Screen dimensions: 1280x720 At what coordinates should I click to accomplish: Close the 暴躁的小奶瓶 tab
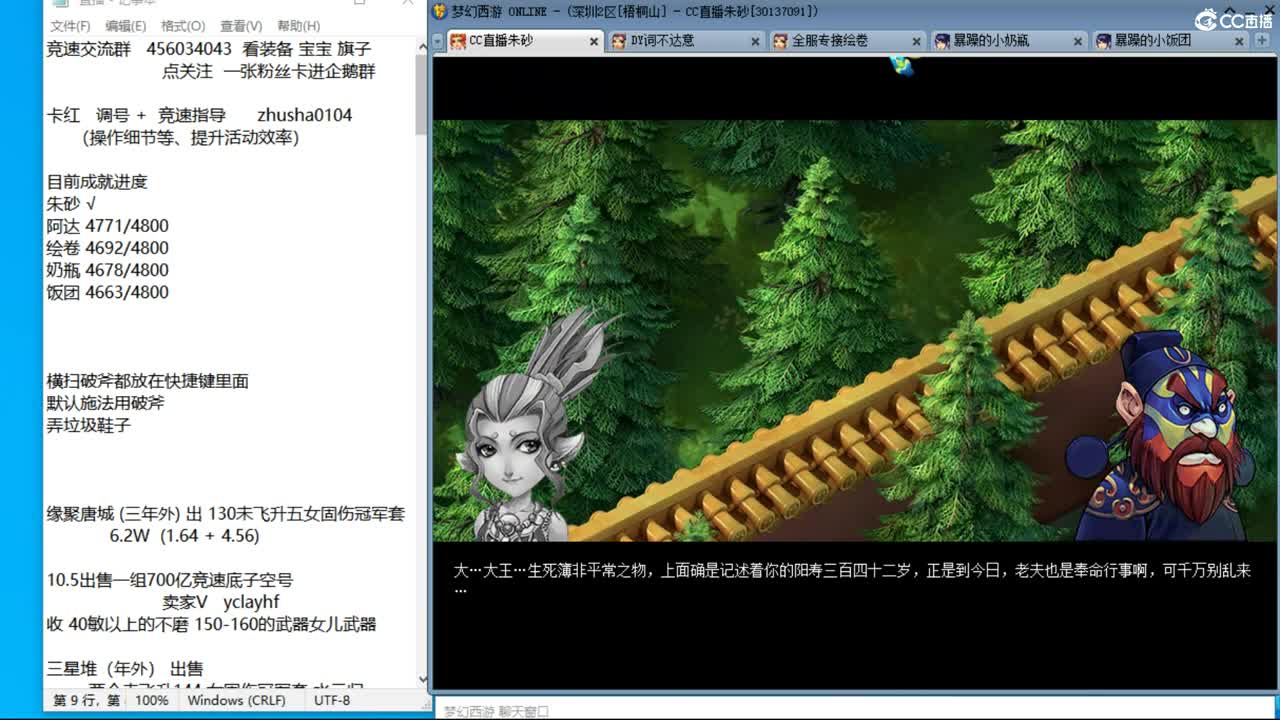click(x=1078, y=41)
